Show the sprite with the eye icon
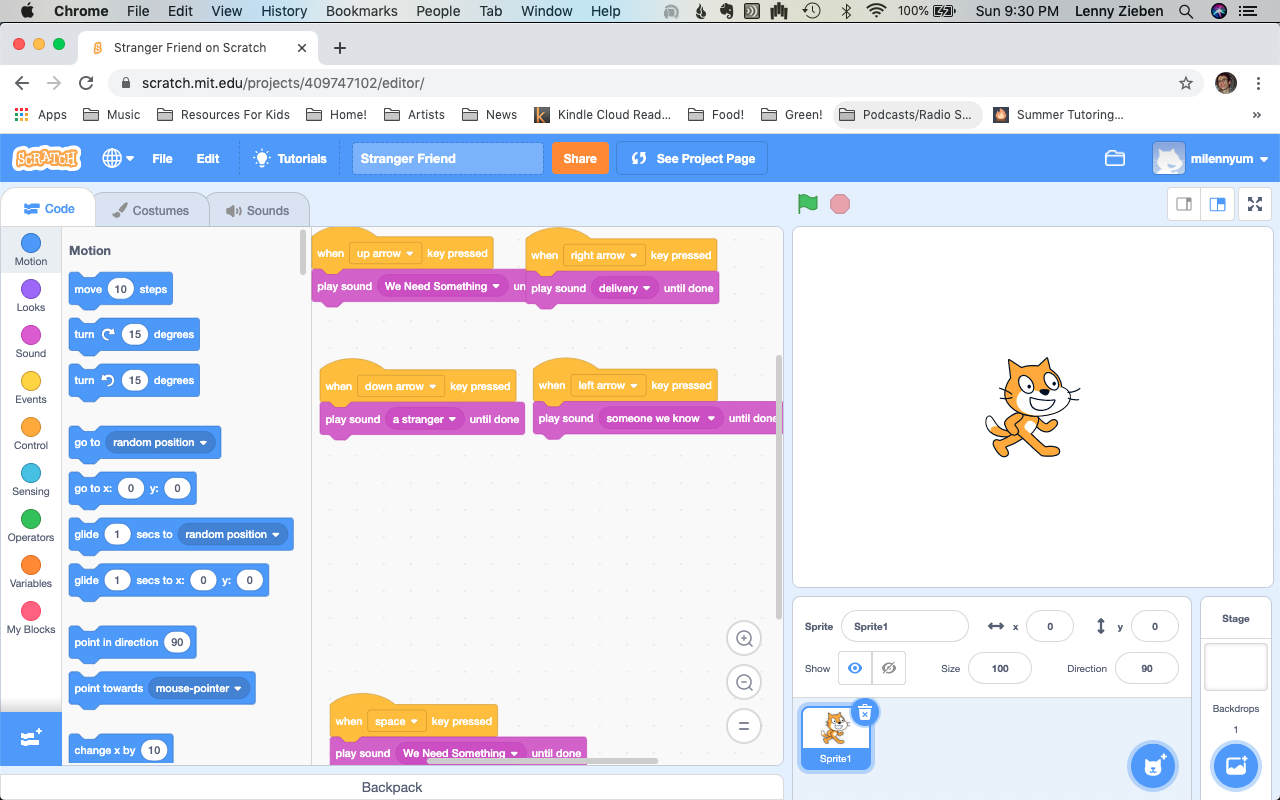1280x800 pixels. [855, 668]
